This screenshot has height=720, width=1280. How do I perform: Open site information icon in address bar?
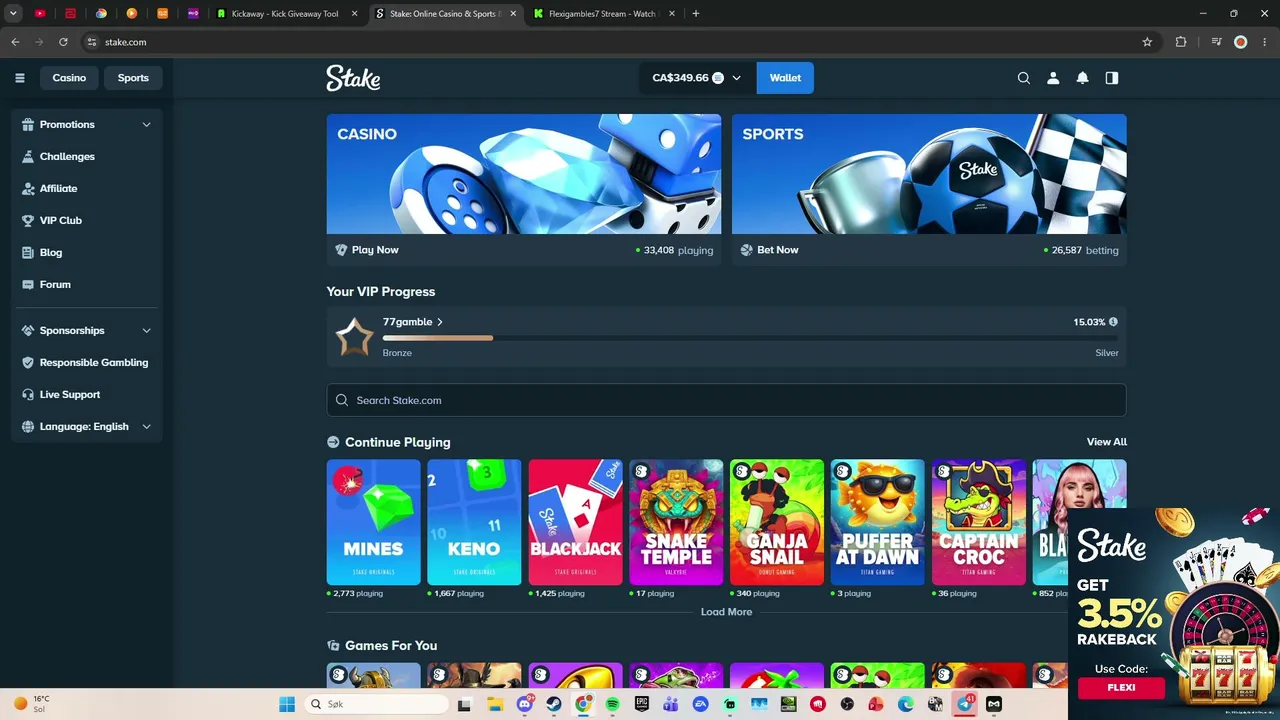tap(91, 42)
